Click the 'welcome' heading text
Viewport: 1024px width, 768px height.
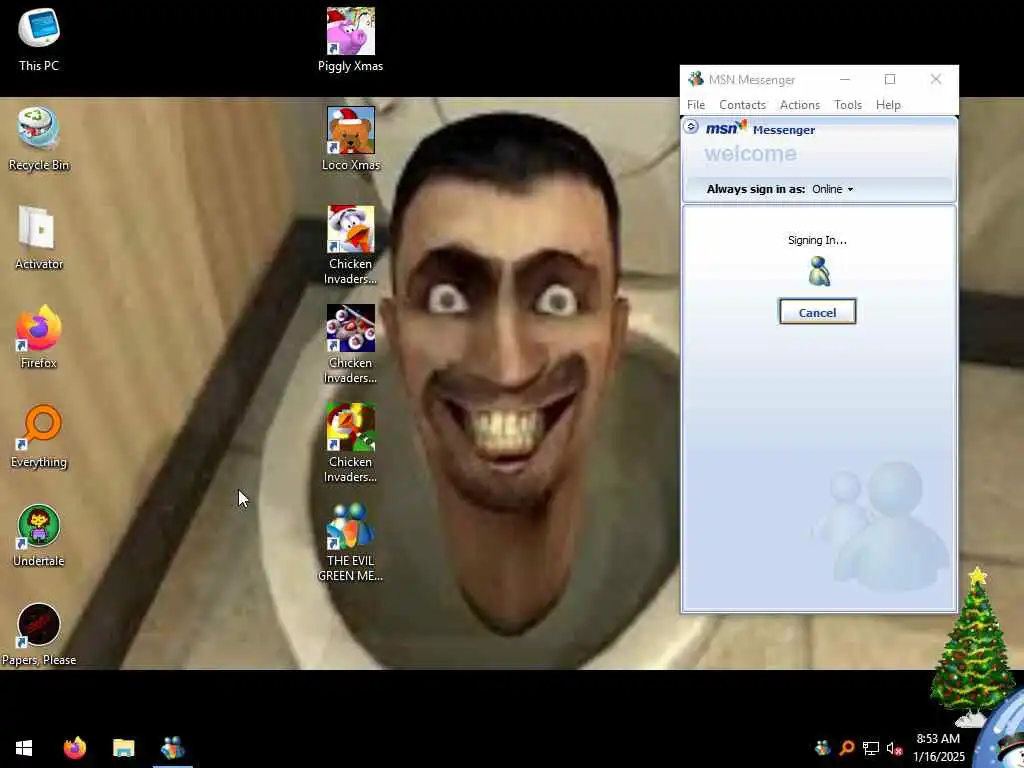[750, 154]
